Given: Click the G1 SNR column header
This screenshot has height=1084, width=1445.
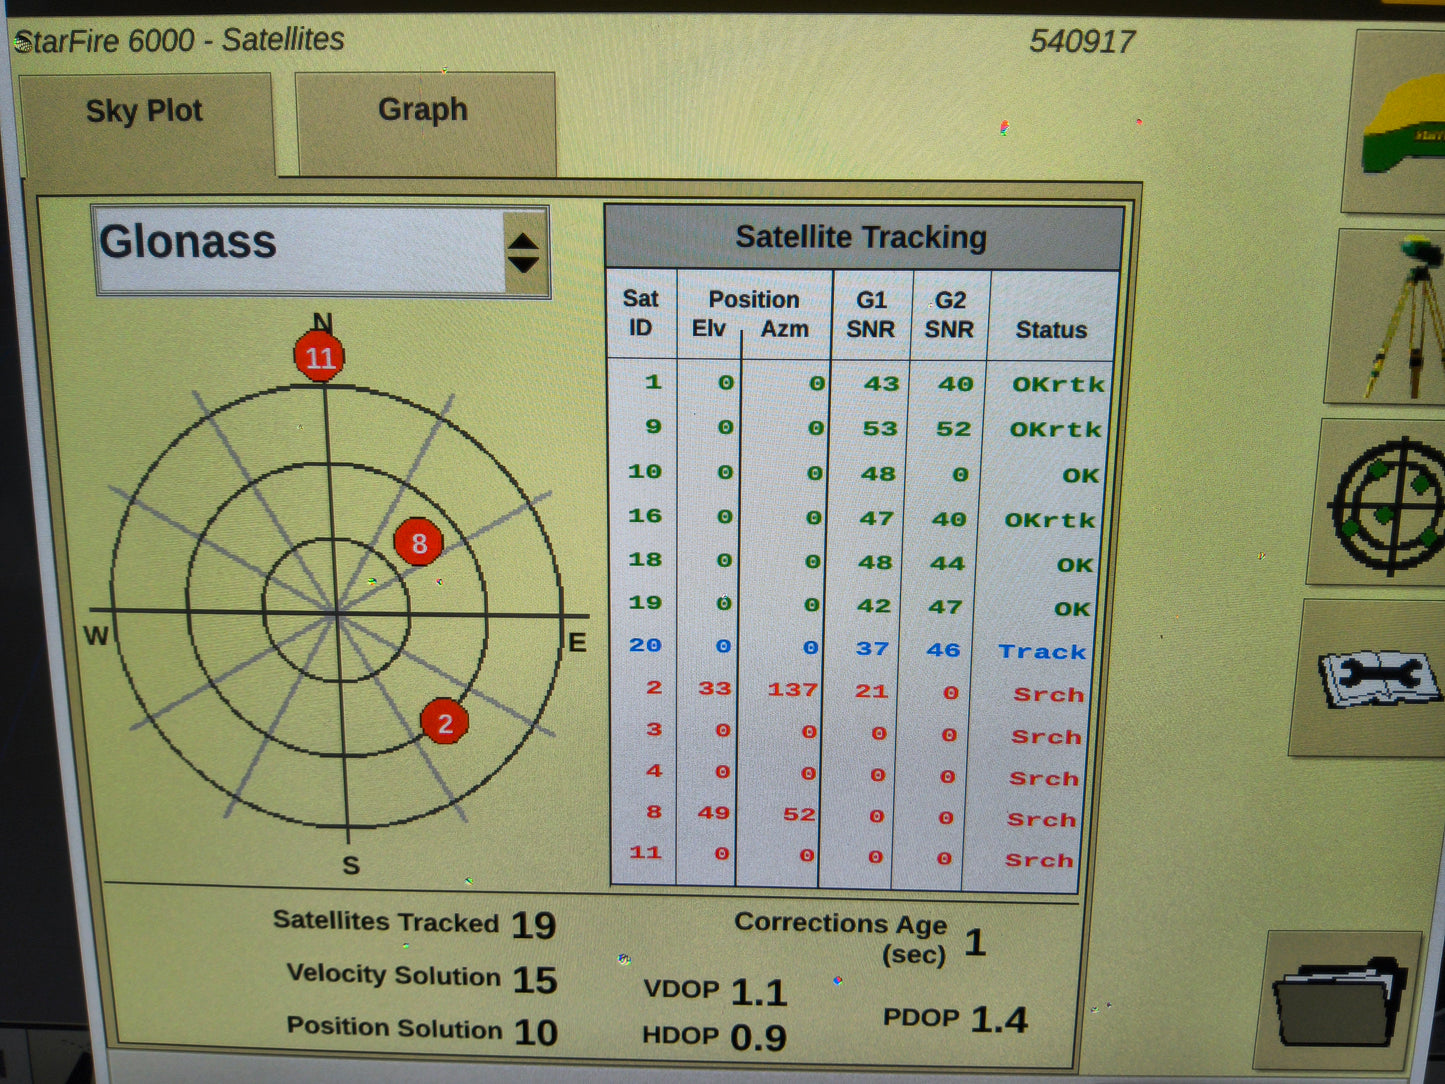Looking at the screenshot, I should (x=870, y=315).
